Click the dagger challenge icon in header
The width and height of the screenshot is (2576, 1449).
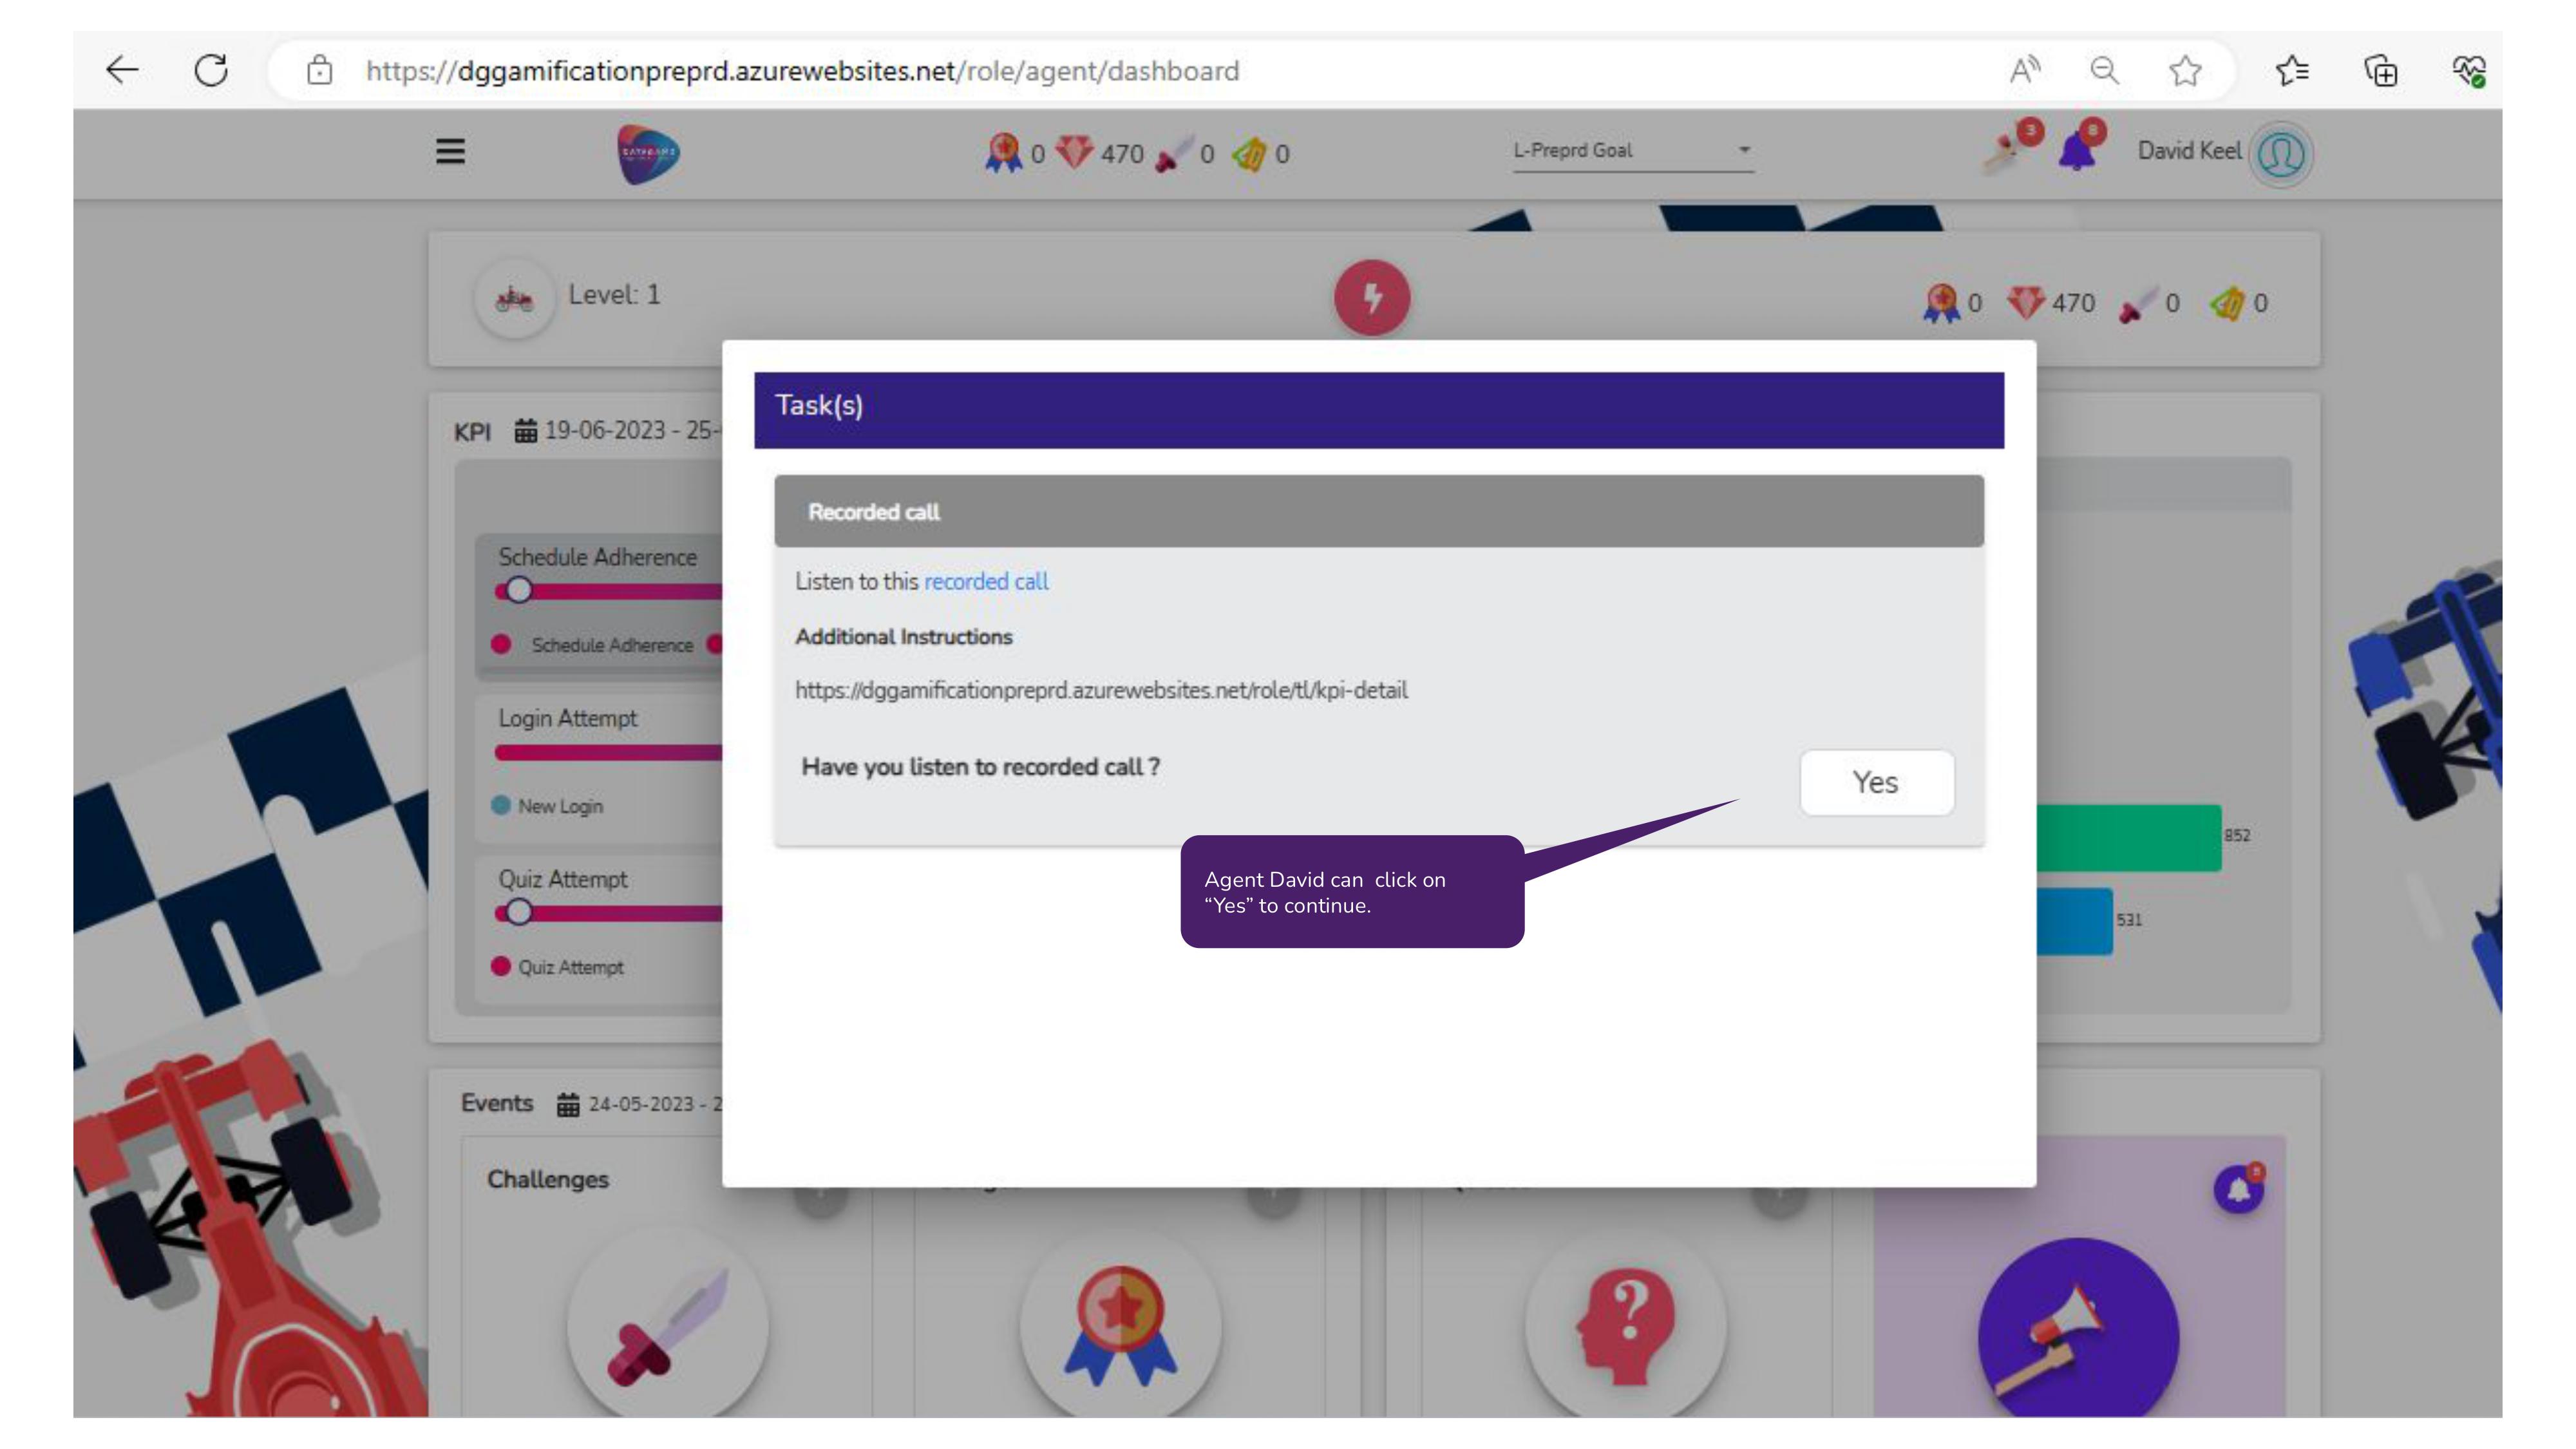point(1174,154)
